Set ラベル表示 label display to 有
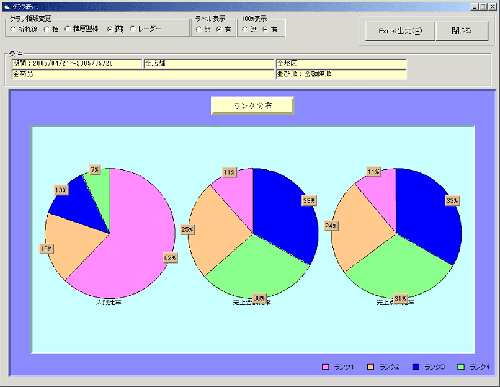This screenshot has height=387, width=500. pyautogui.click(x=224, y=30)
